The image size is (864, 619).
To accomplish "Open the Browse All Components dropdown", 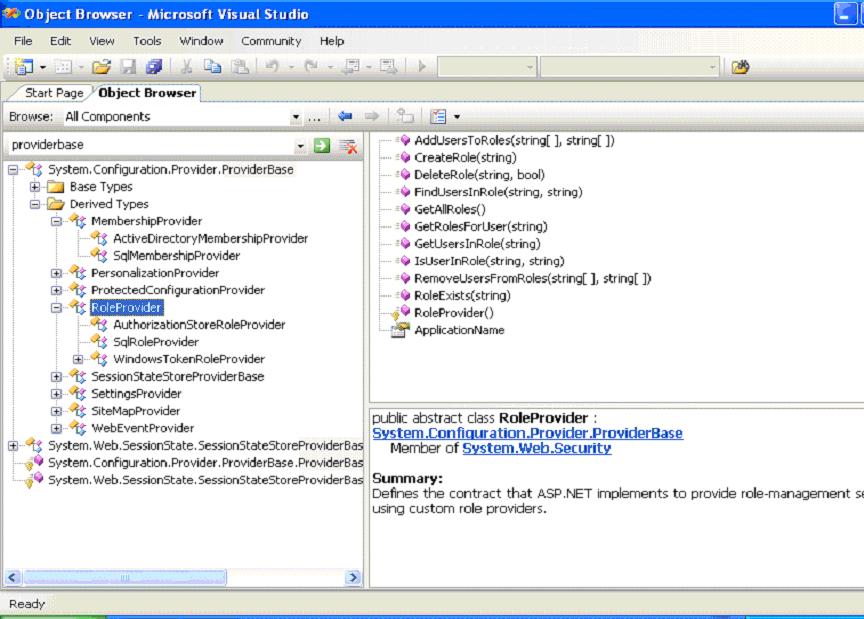I will (x=296, y=117).
